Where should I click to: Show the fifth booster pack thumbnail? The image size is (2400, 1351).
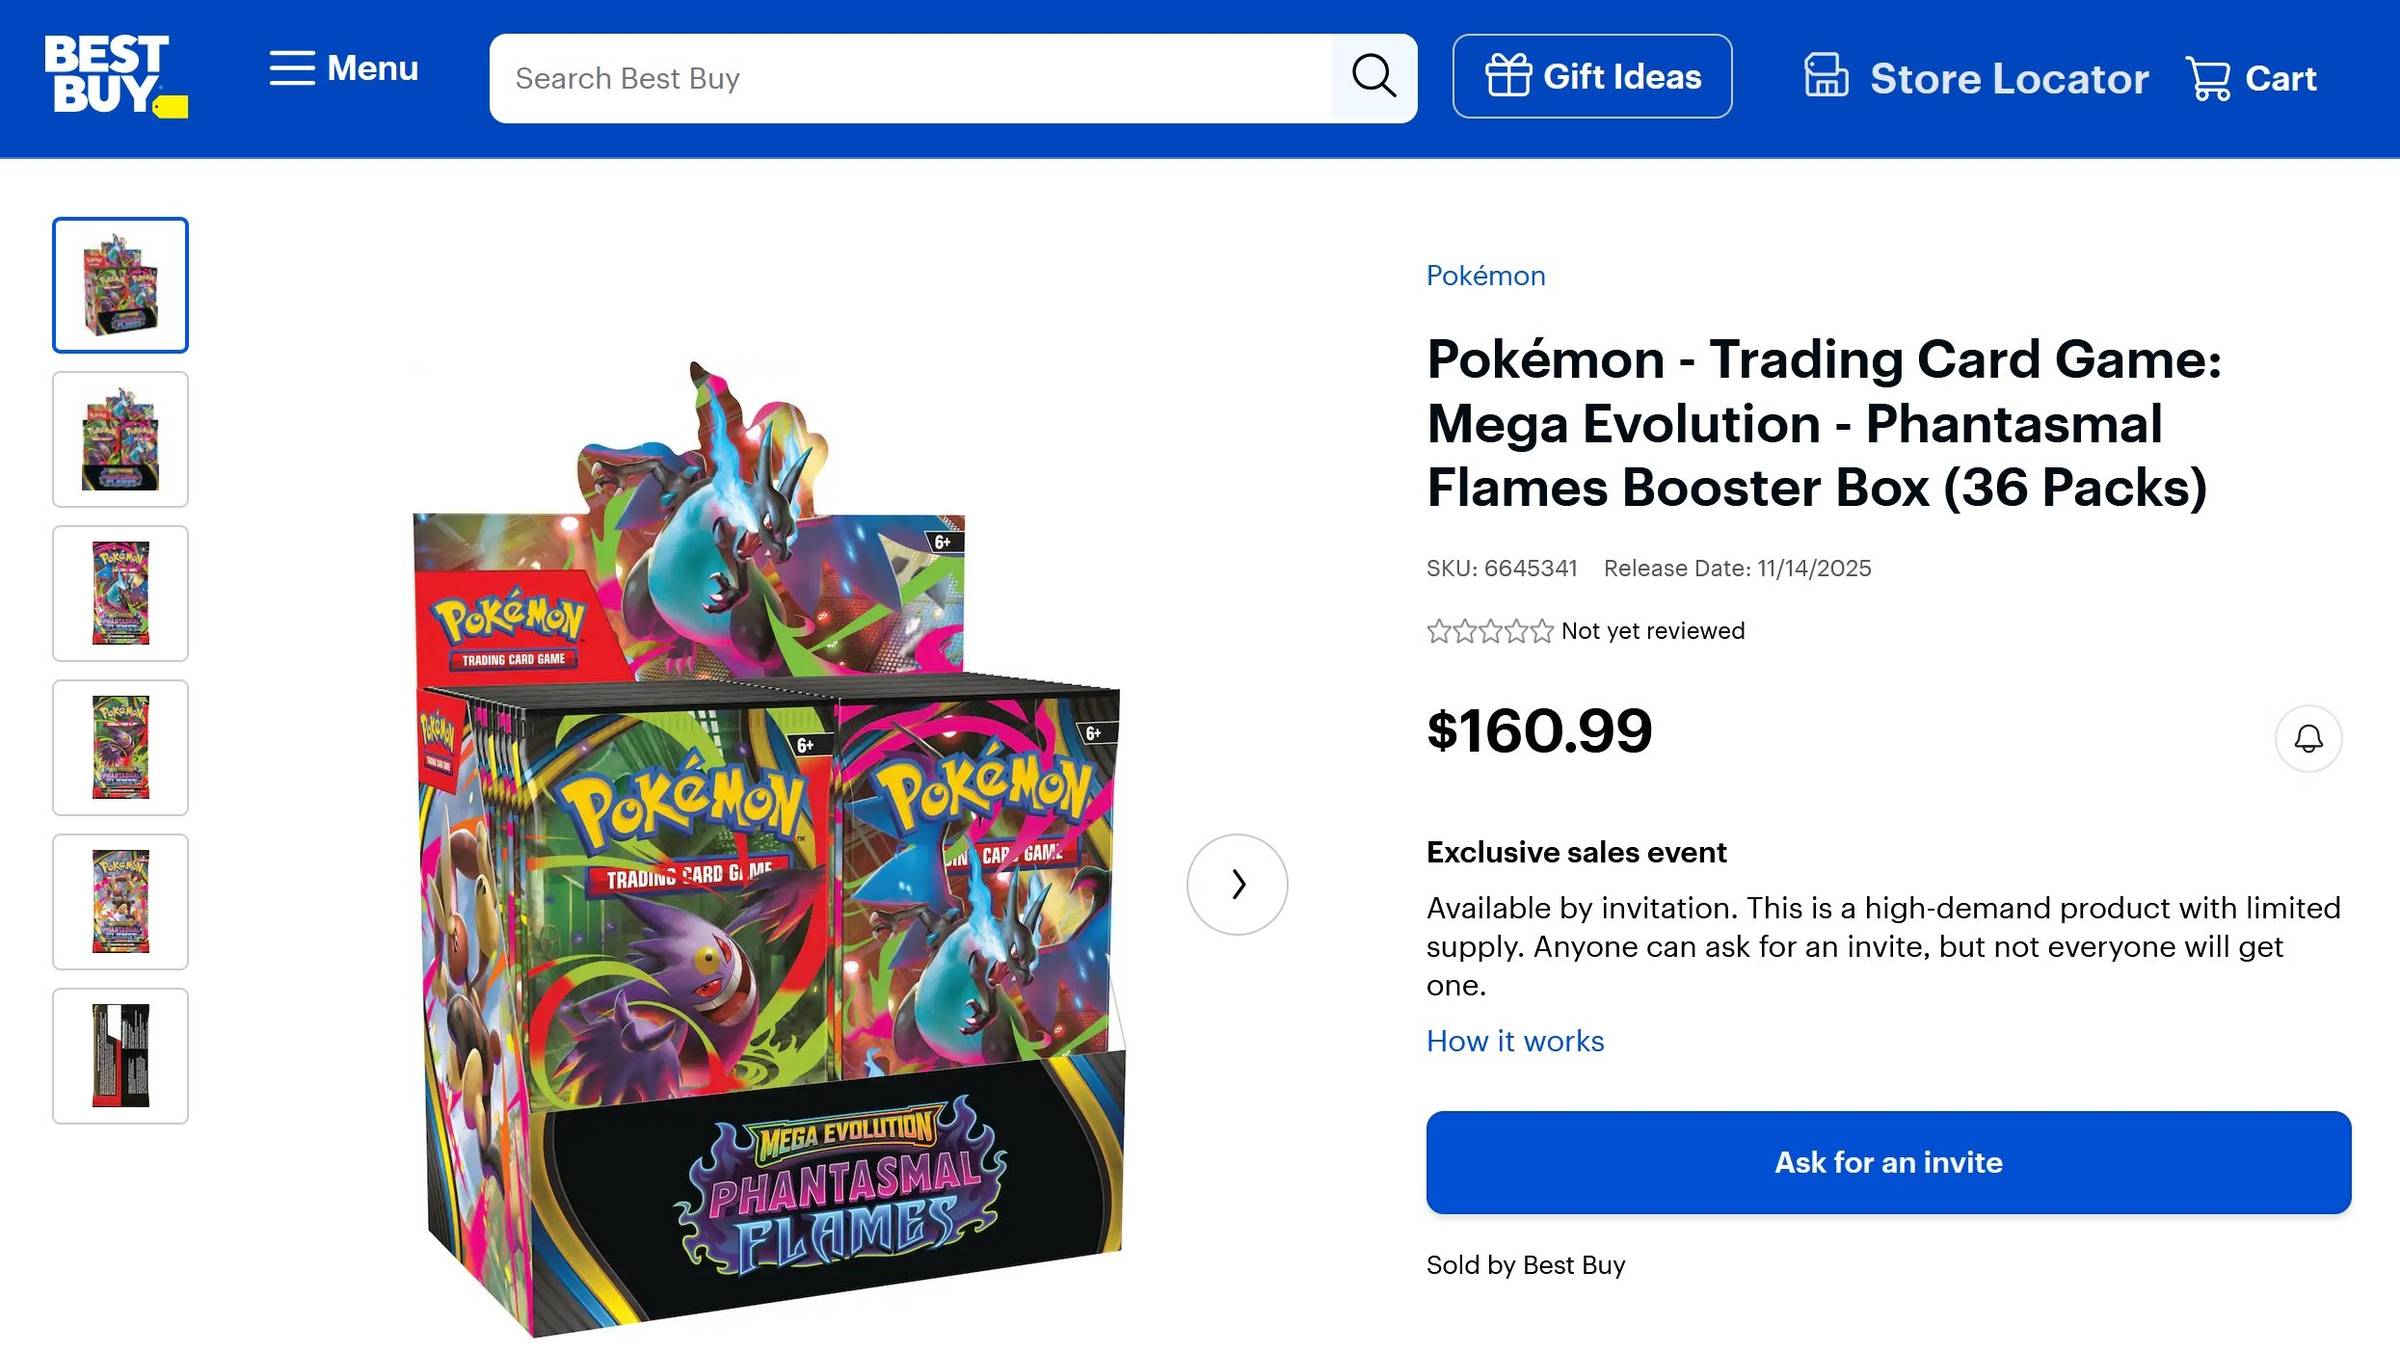[x=120, y=901]
